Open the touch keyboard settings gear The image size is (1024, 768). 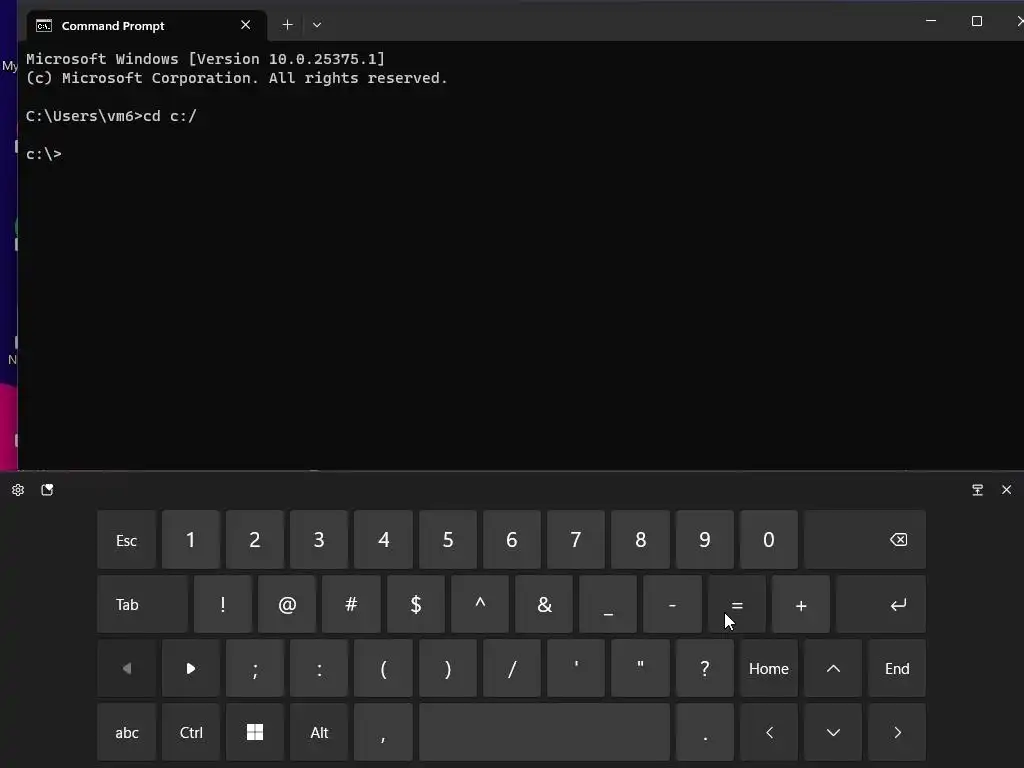coord(18,490)
